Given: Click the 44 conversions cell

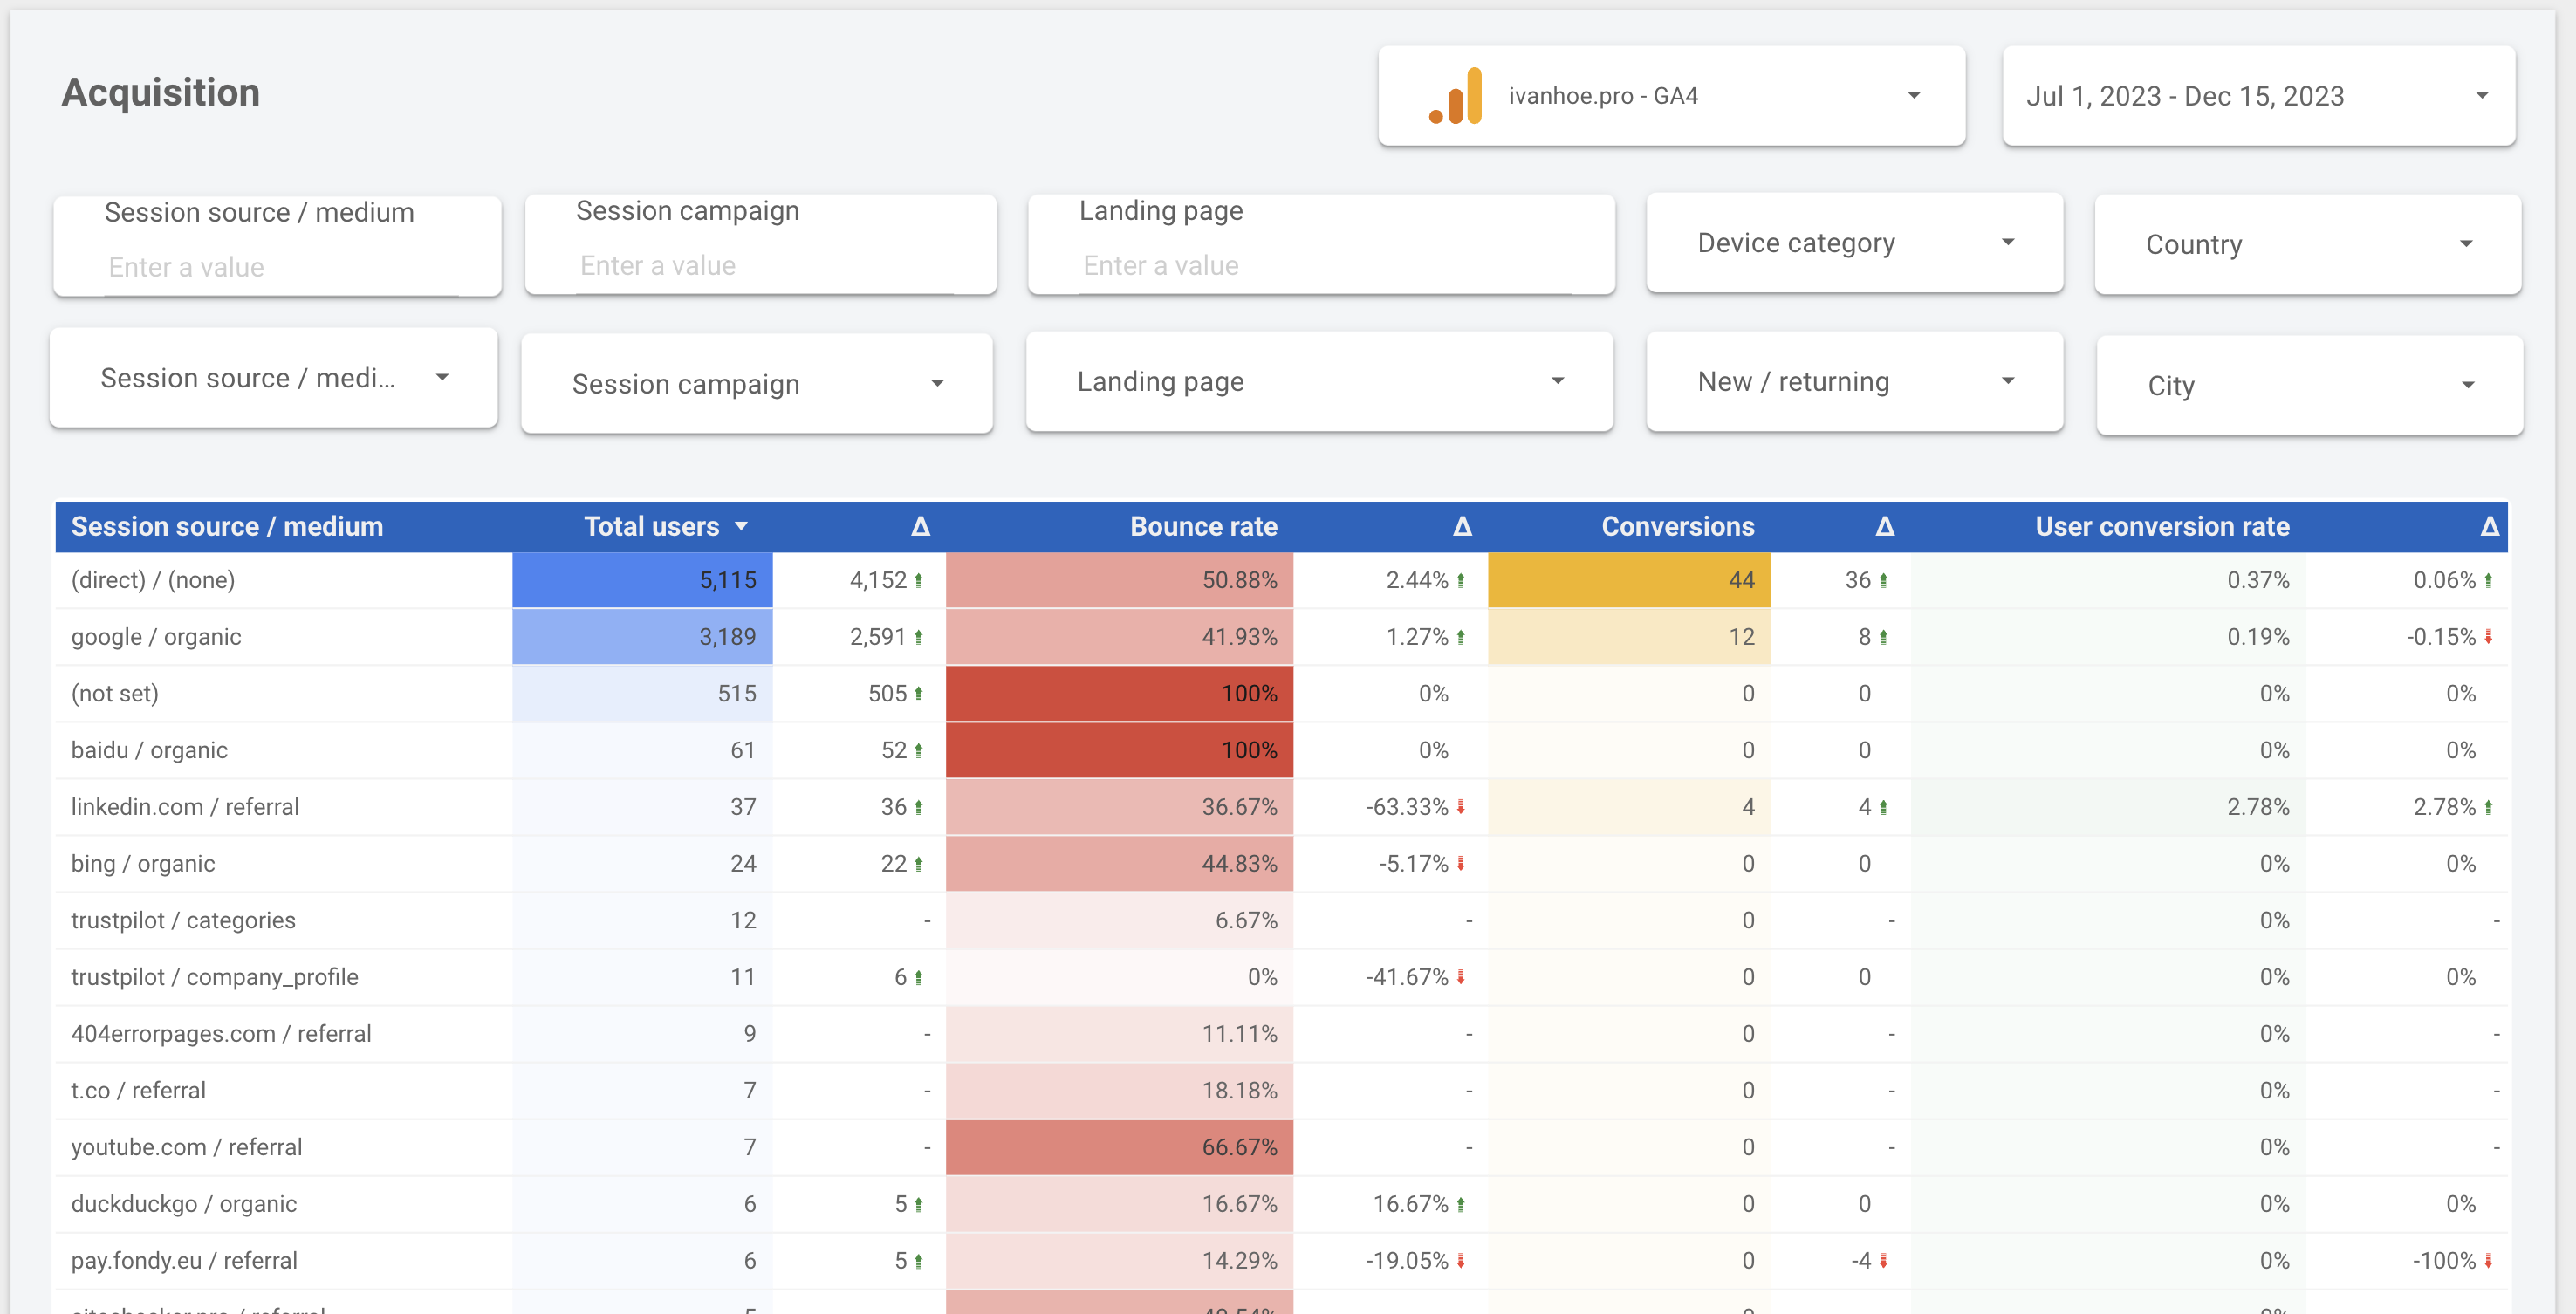Looking at the screenshot, I should 1629,580.
